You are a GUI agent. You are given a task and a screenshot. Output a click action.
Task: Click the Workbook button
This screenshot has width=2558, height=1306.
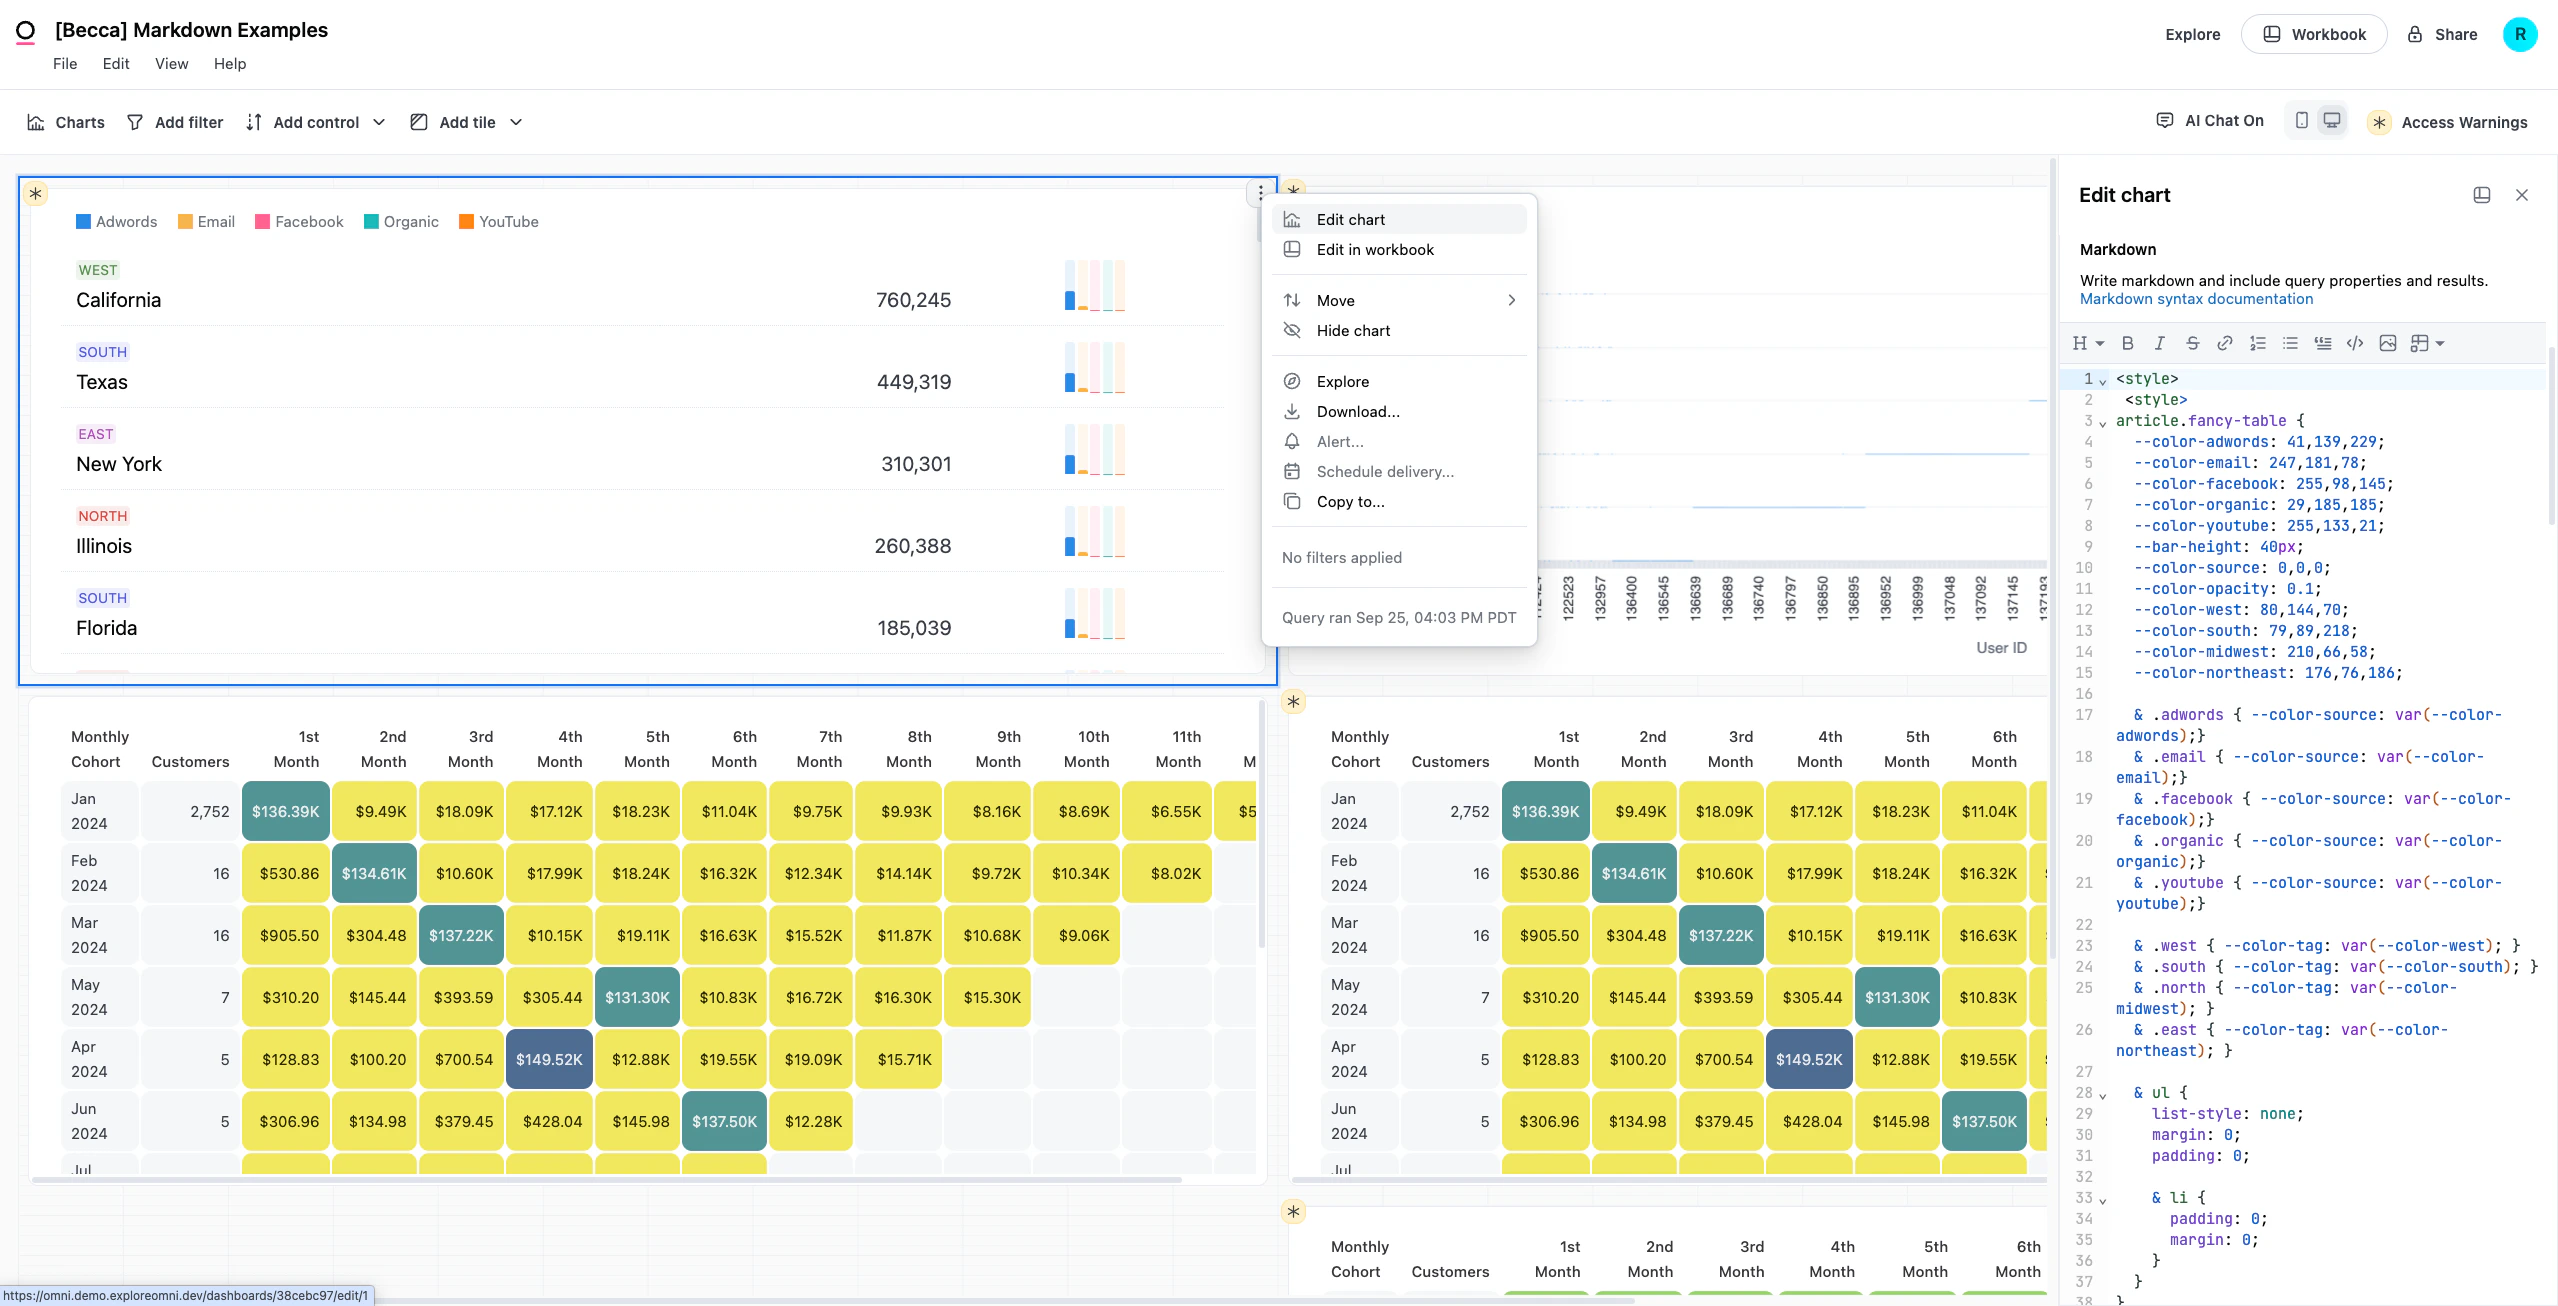point(2314,33)
